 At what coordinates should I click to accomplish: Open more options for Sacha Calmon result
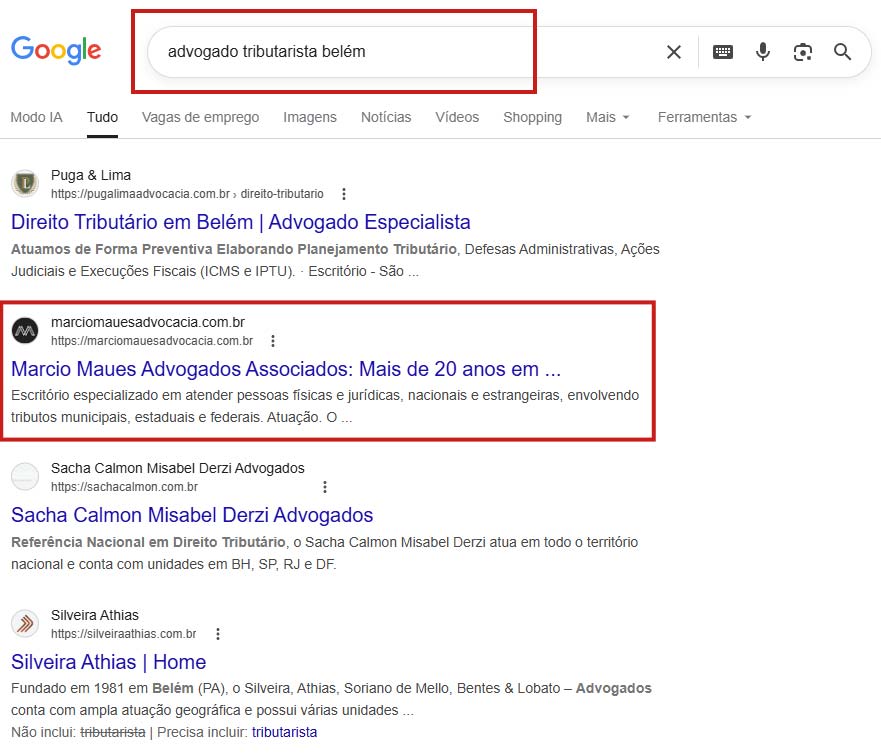click(325, 487)
